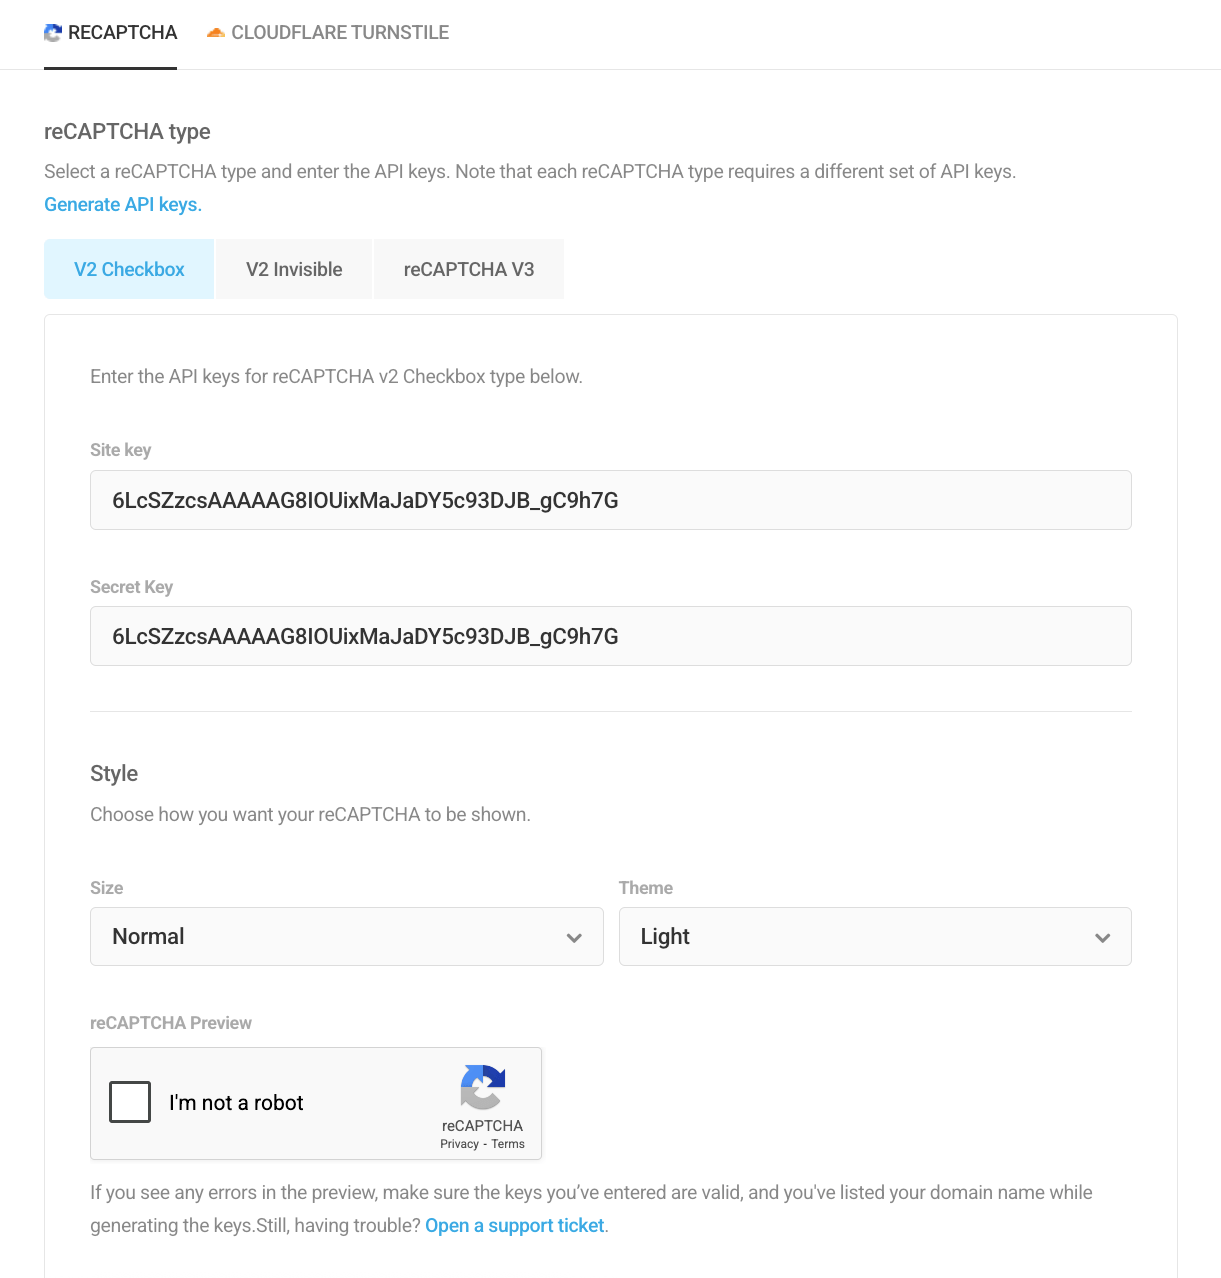Select the V2 Invisible tab
Screen dimensions: 1221x1278
[x=293, y=268]
